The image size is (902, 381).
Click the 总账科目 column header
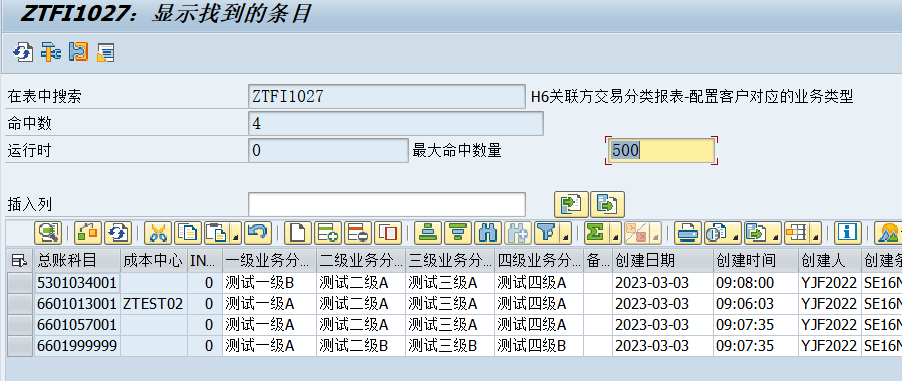(77, 261)
